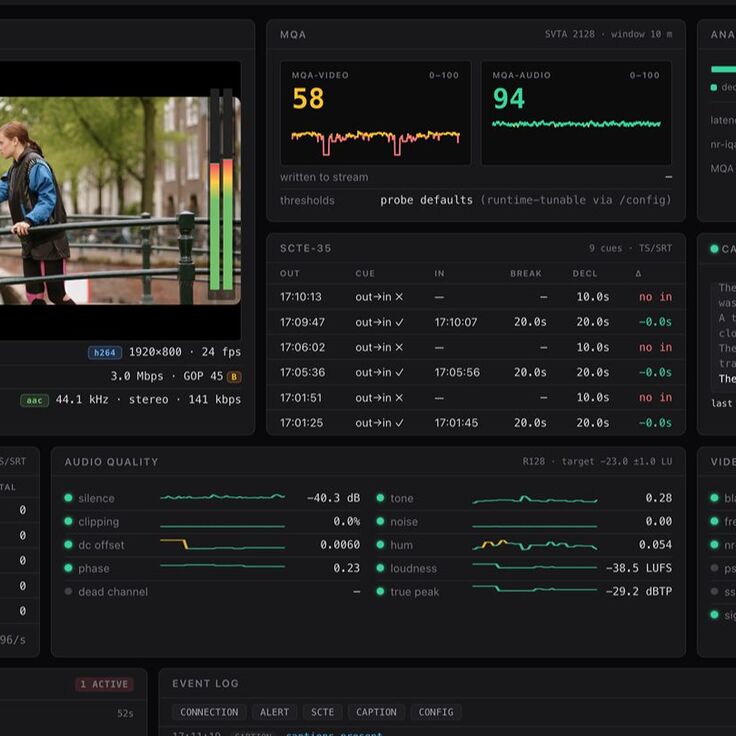Viewport: 736px width, 736px height.
Task: Click the phase status dot
Action: [68, 568]
